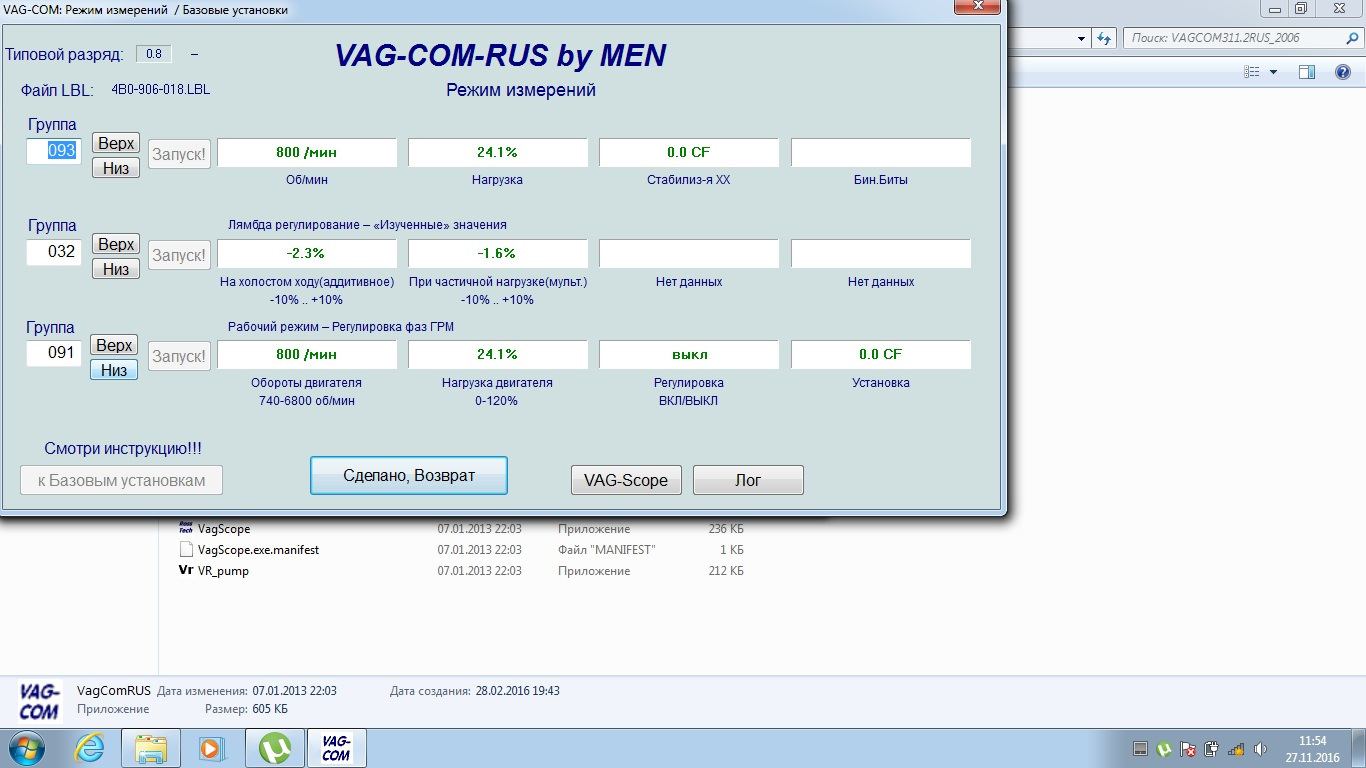This screenshot has width=1366, height=768.
Task: Select the 24.1% load value in group 093
Action: 498,153
